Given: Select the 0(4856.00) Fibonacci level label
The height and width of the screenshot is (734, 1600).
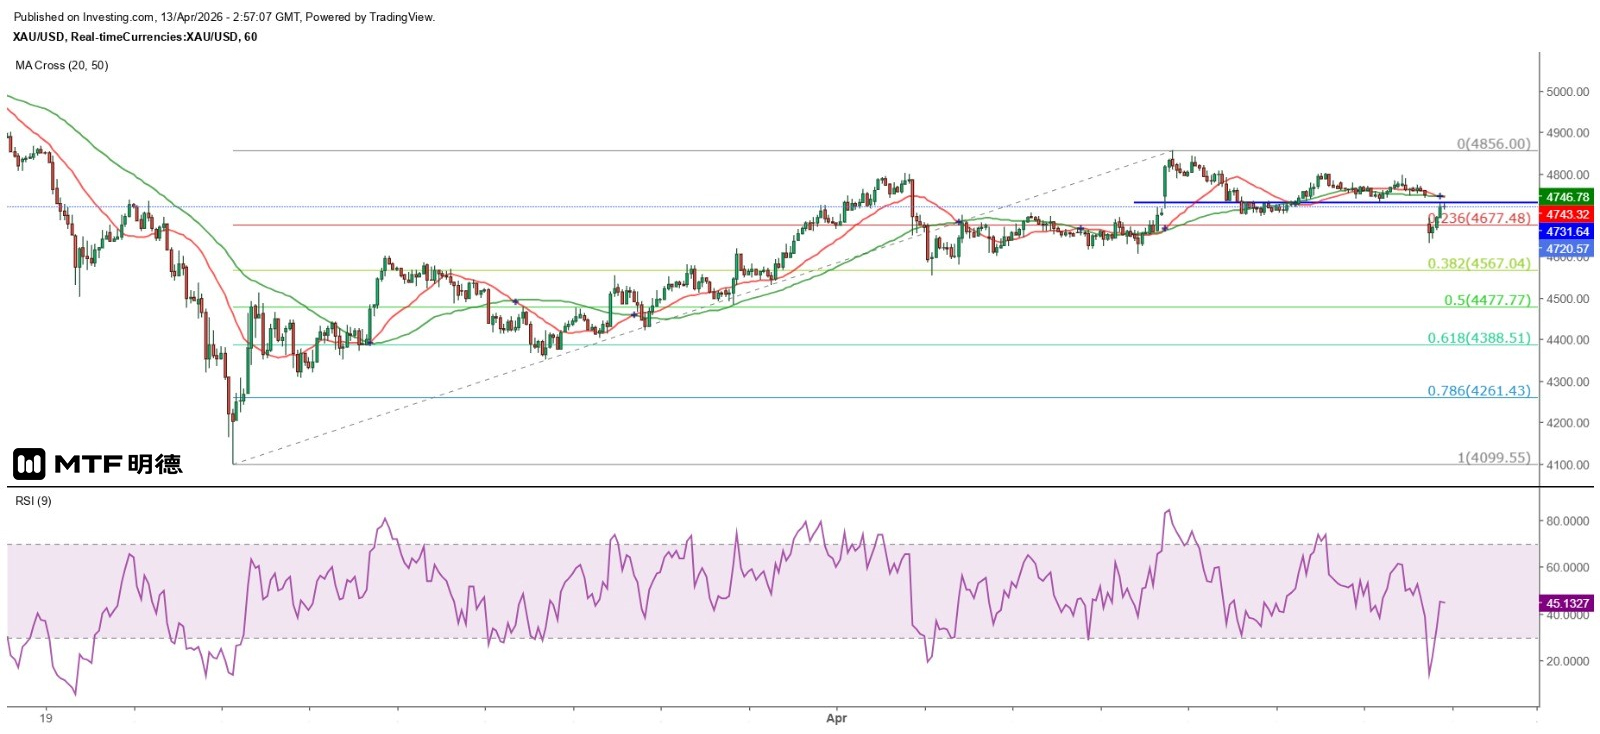Looking at the screenshot, I should [1493, 144].
